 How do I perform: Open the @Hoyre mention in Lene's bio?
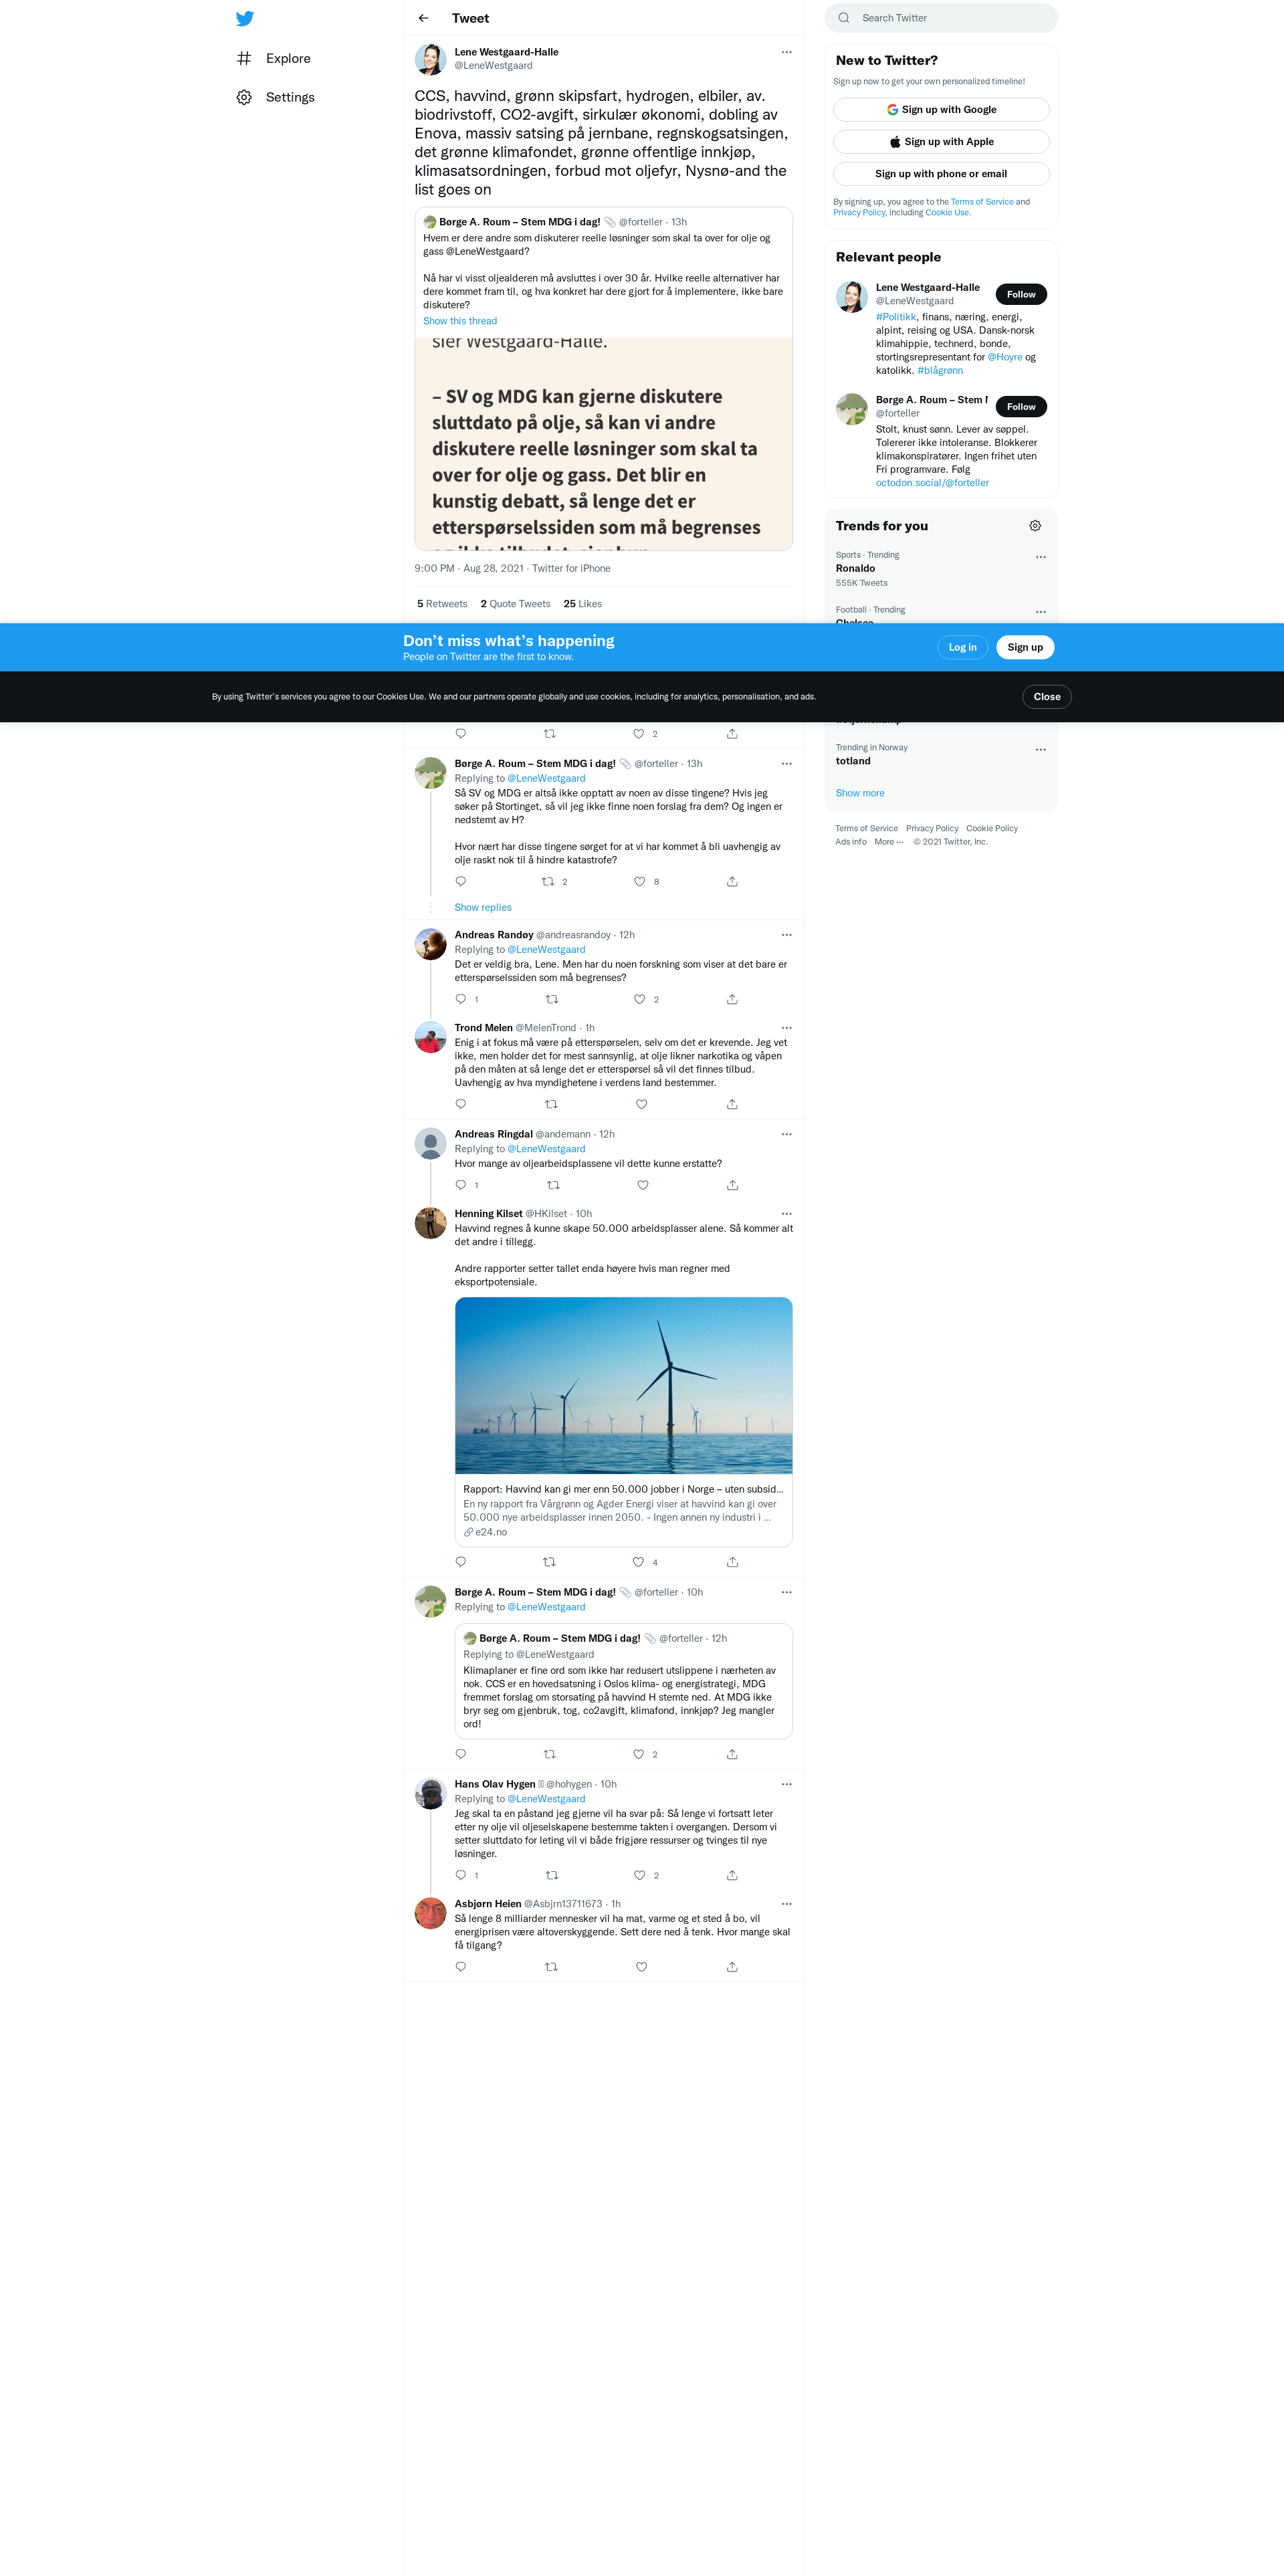click(x=1005, y=357)
